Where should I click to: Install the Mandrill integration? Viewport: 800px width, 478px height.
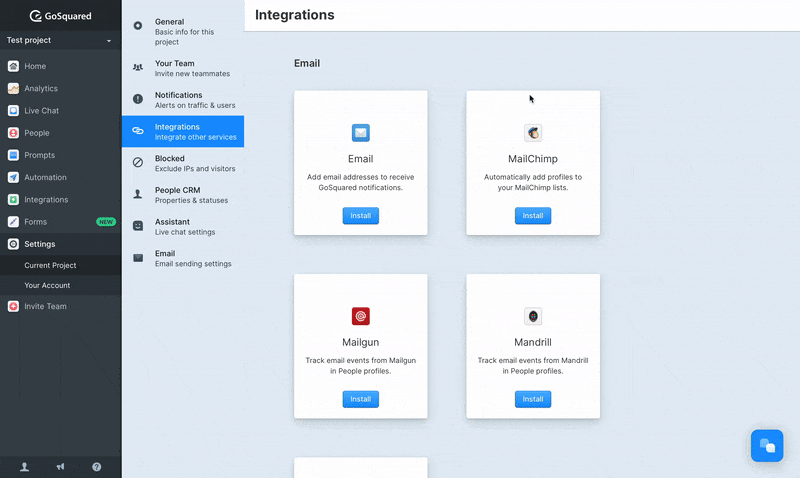(x=533, y=399)
